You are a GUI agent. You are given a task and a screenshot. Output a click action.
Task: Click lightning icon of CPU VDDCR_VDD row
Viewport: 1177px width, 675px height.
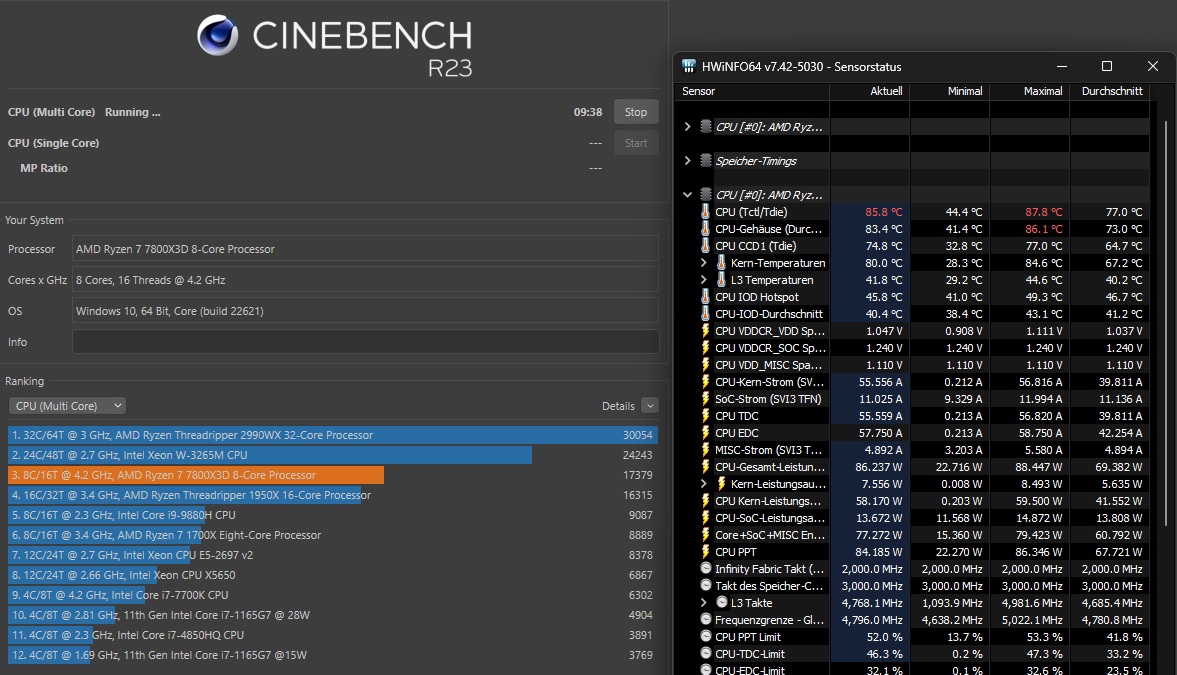[x=706, y=330]
